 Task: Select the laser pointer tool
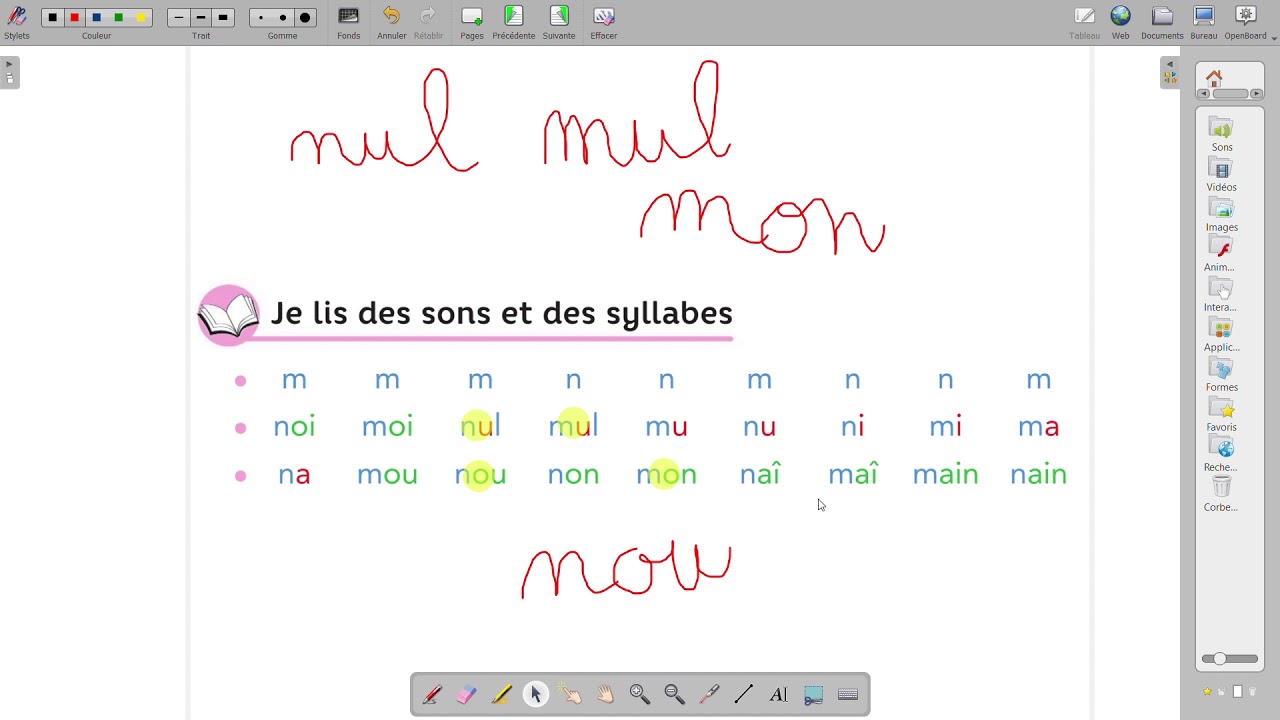pyautogui.click(x=709, y=695)
